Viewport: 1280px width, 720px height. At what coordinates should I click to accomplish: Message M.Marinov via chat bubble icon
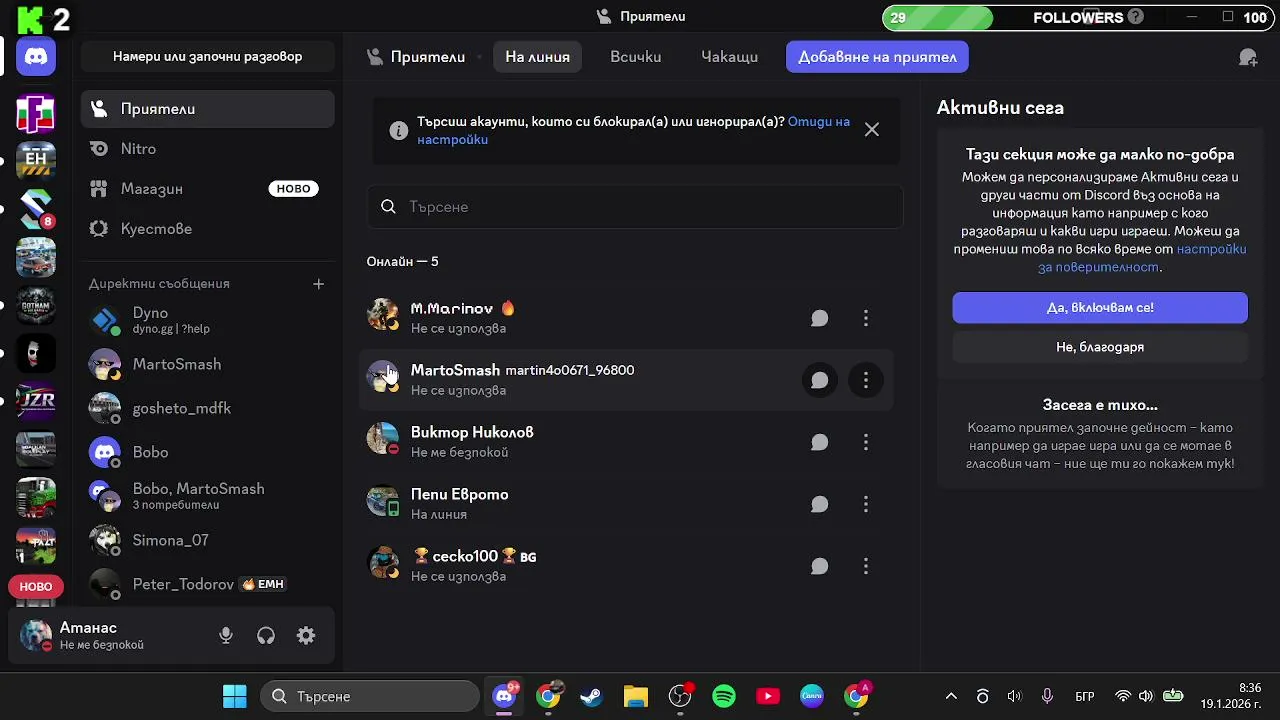tap(819, 318)
